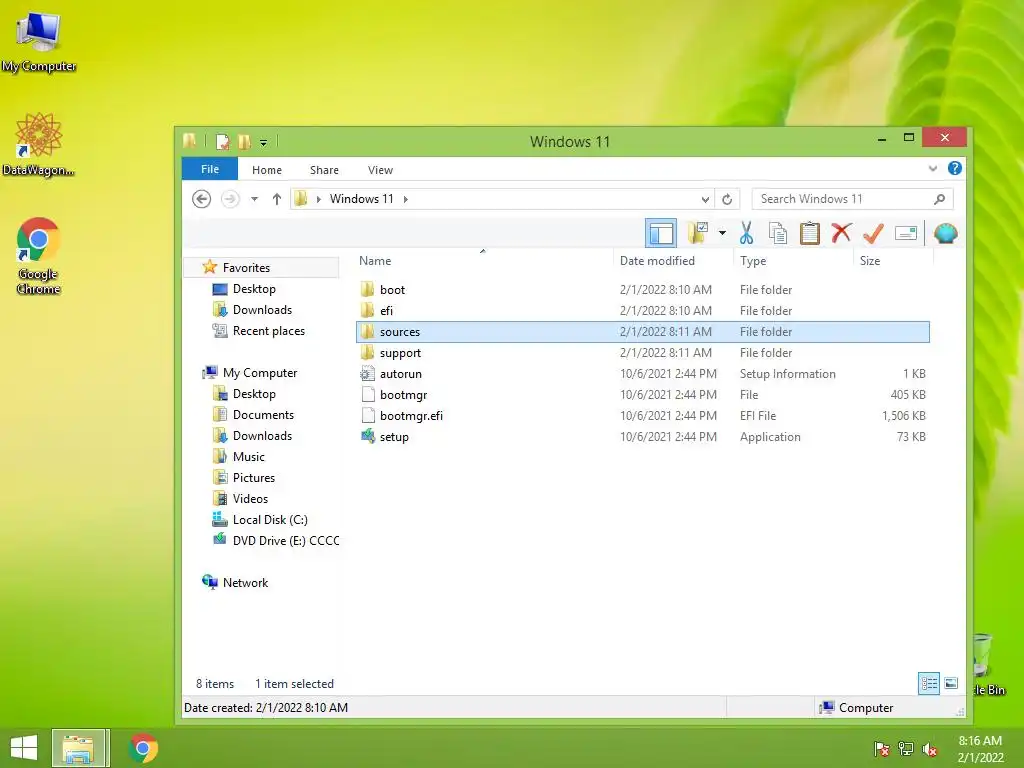1024x768 pixels.
Task: Open Downloads under Favorites
Action: (x=262, y=310)
